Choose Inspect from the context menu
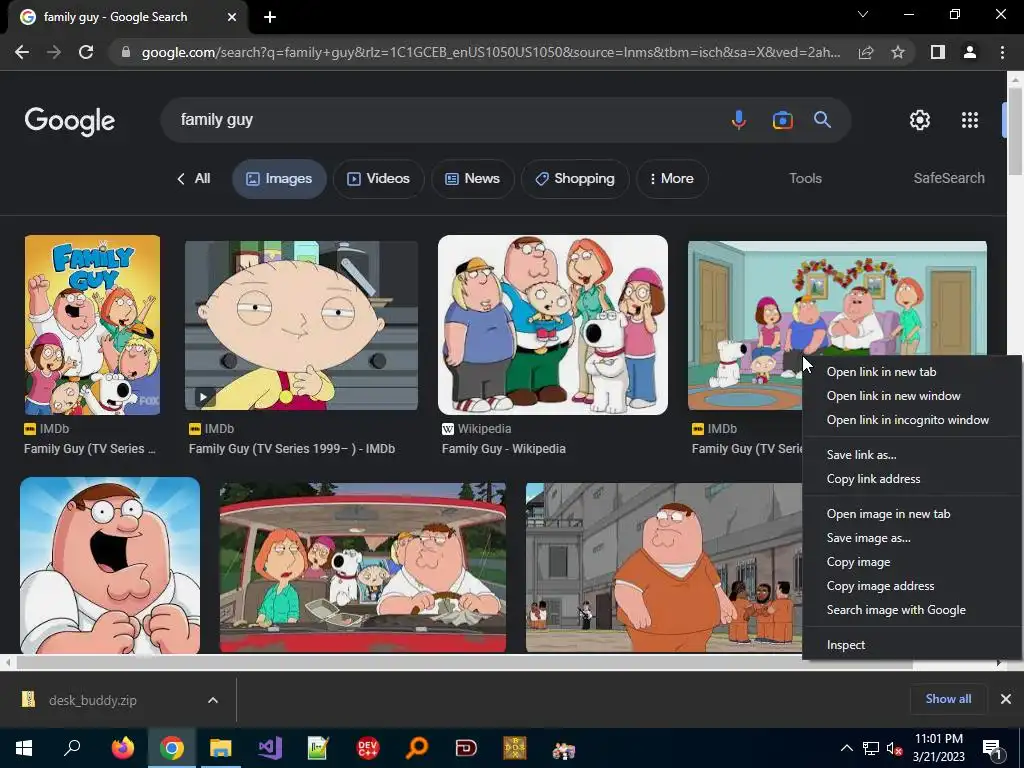1024x768 pixels. click(912, 645)
